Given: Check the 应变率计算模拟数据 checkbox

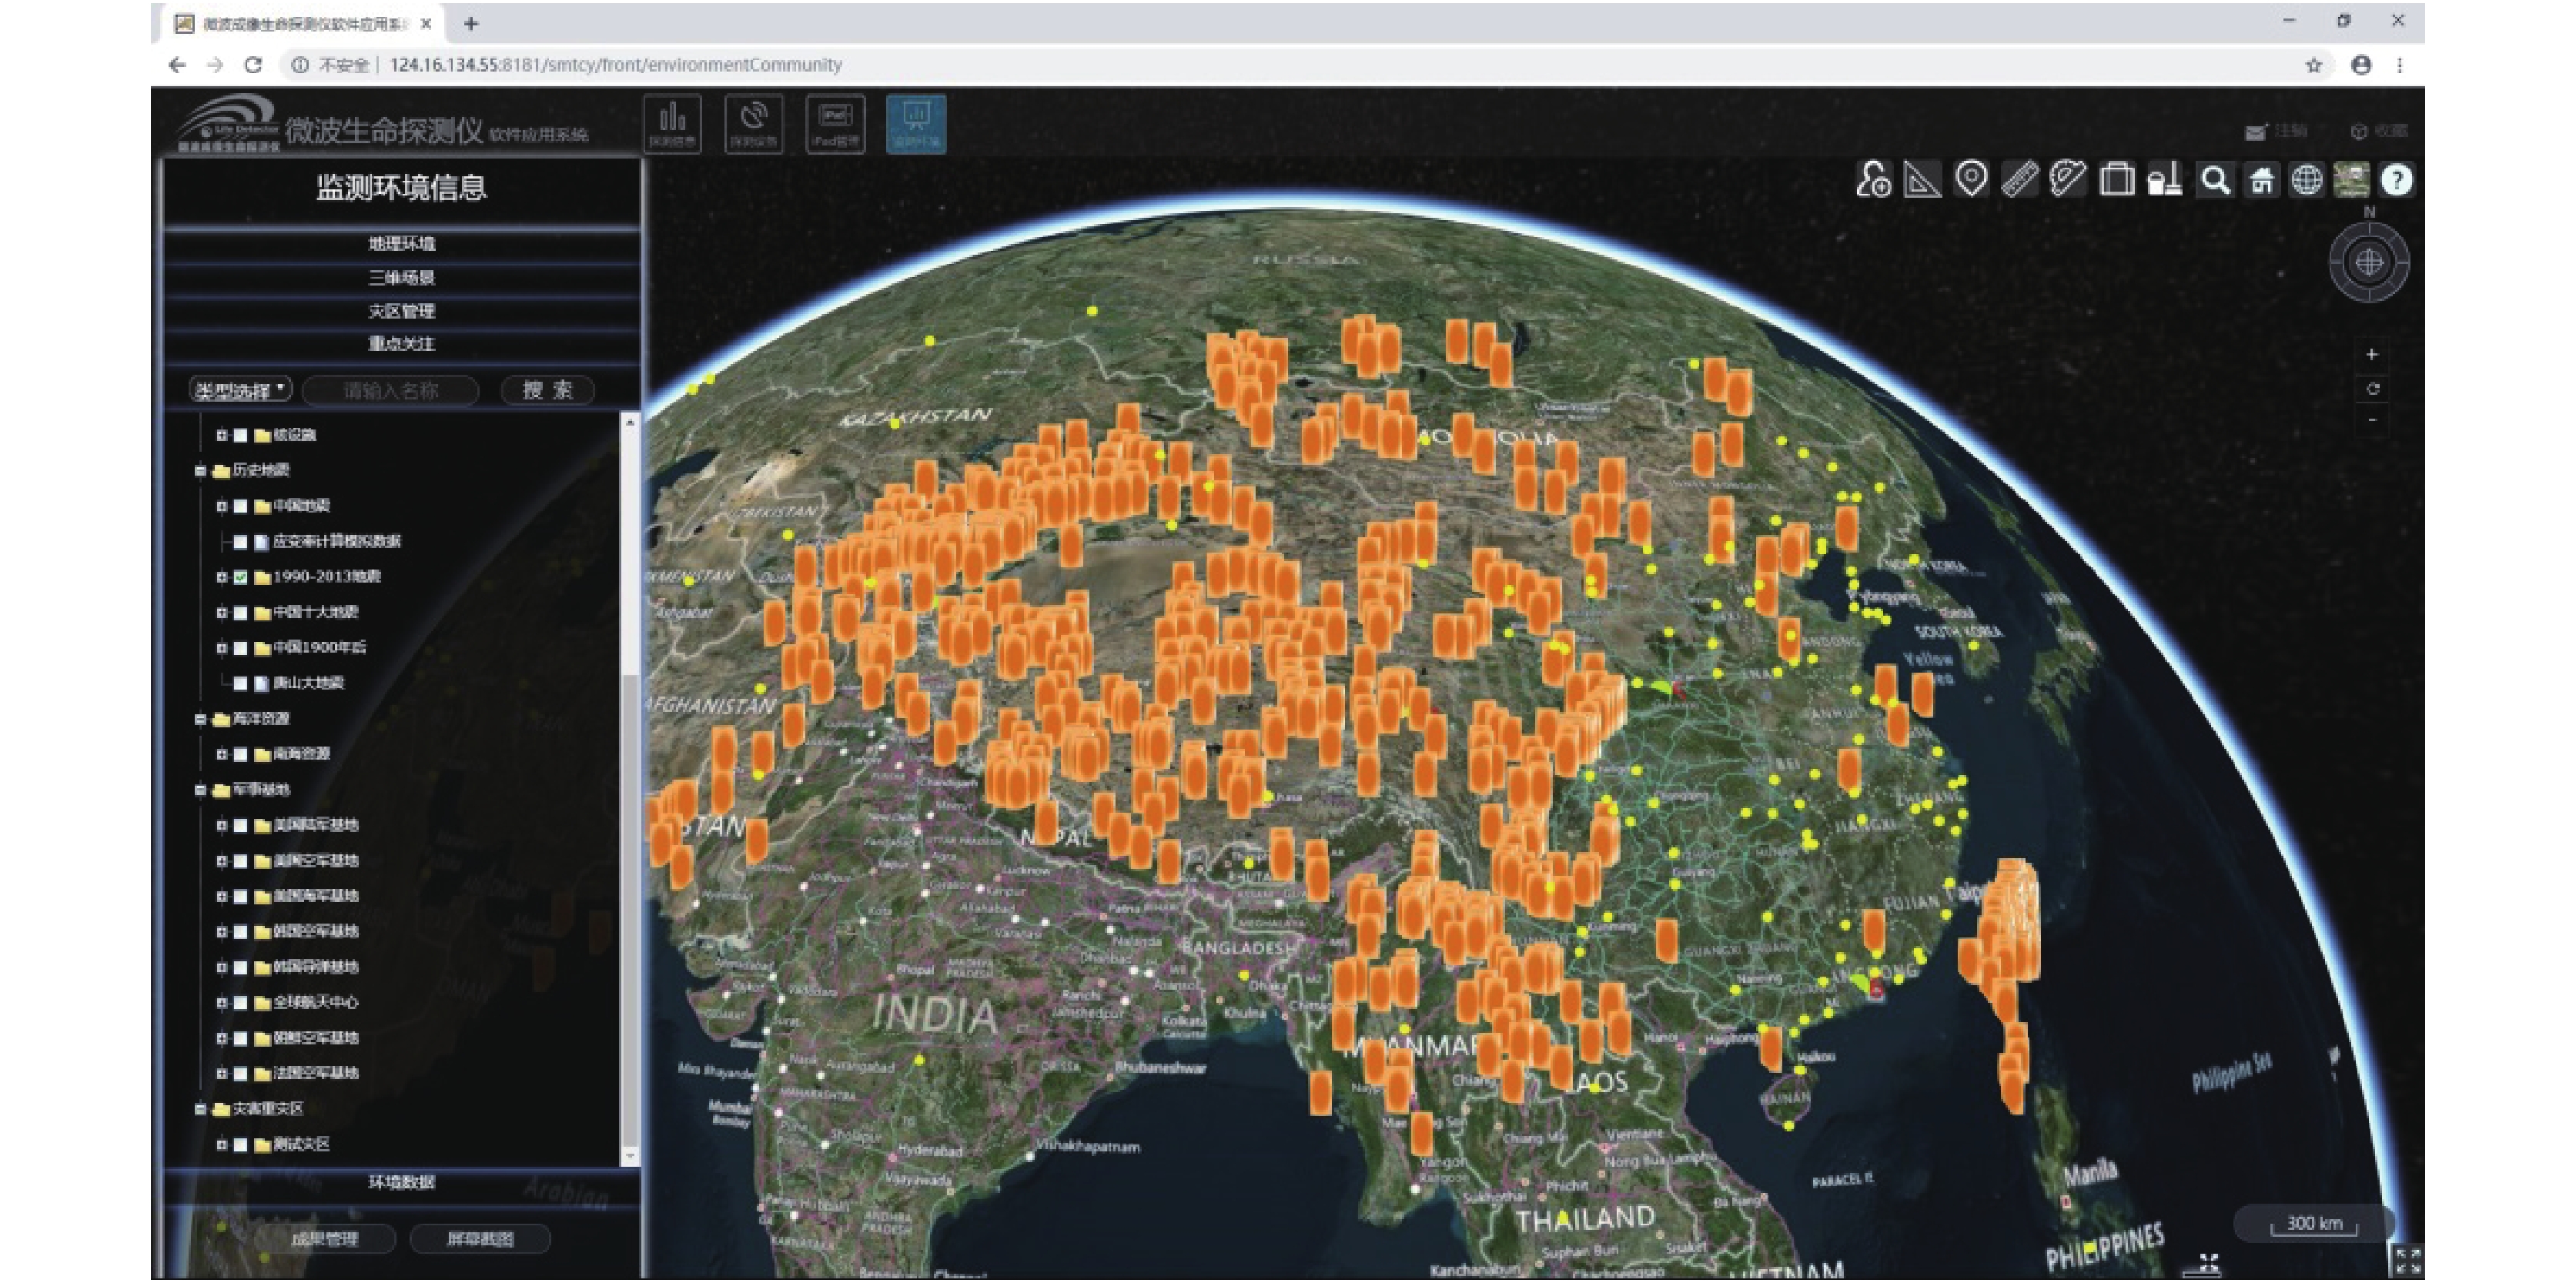Looking at the screenshot, I should 240,542.
